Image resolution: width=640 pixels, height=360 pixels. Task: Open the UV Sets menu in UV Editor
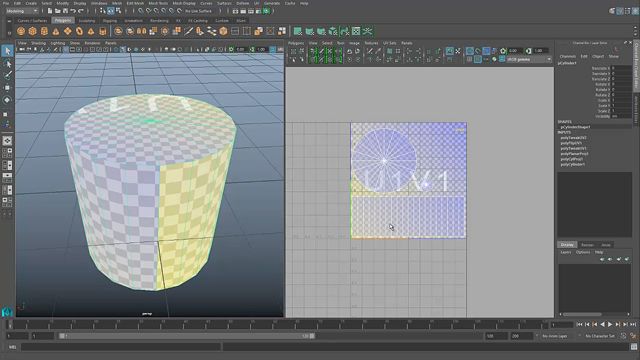coord(389,43)
